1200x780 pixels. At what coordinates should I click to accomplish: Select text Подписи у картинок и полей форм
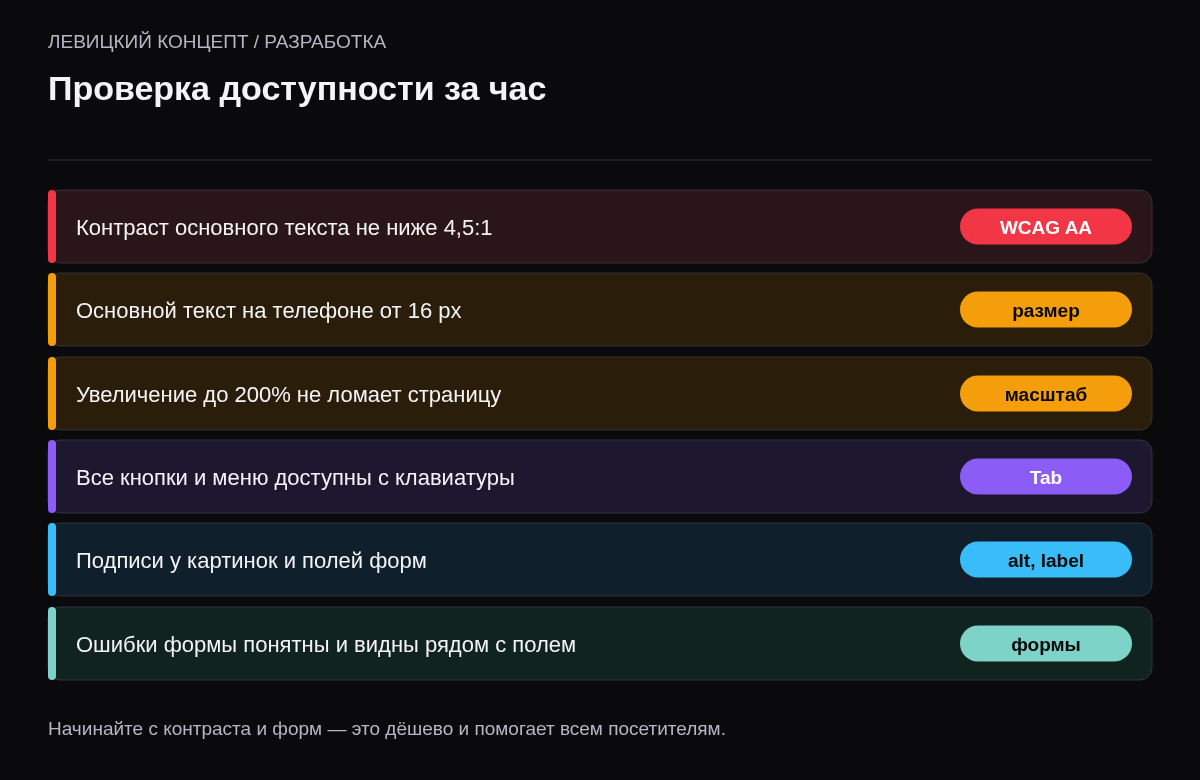pyautogui.click(x=251, y=561)
